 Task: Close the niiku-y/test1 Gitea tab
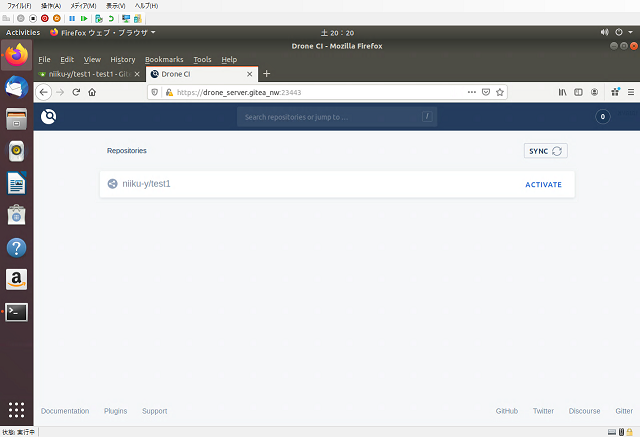click(x=137, y=74)
